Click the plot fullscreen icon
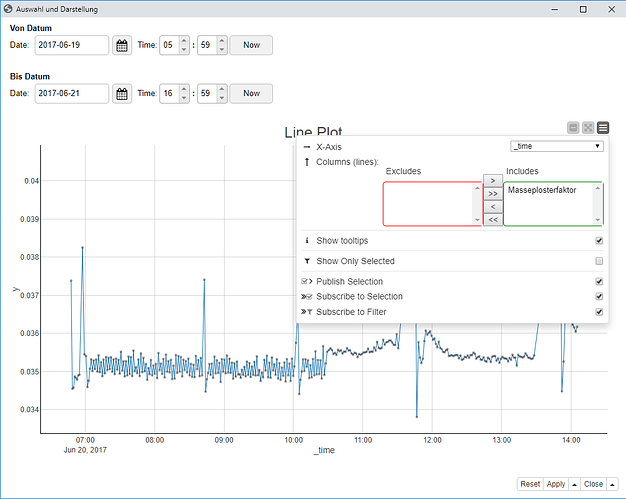 point(588,128)
